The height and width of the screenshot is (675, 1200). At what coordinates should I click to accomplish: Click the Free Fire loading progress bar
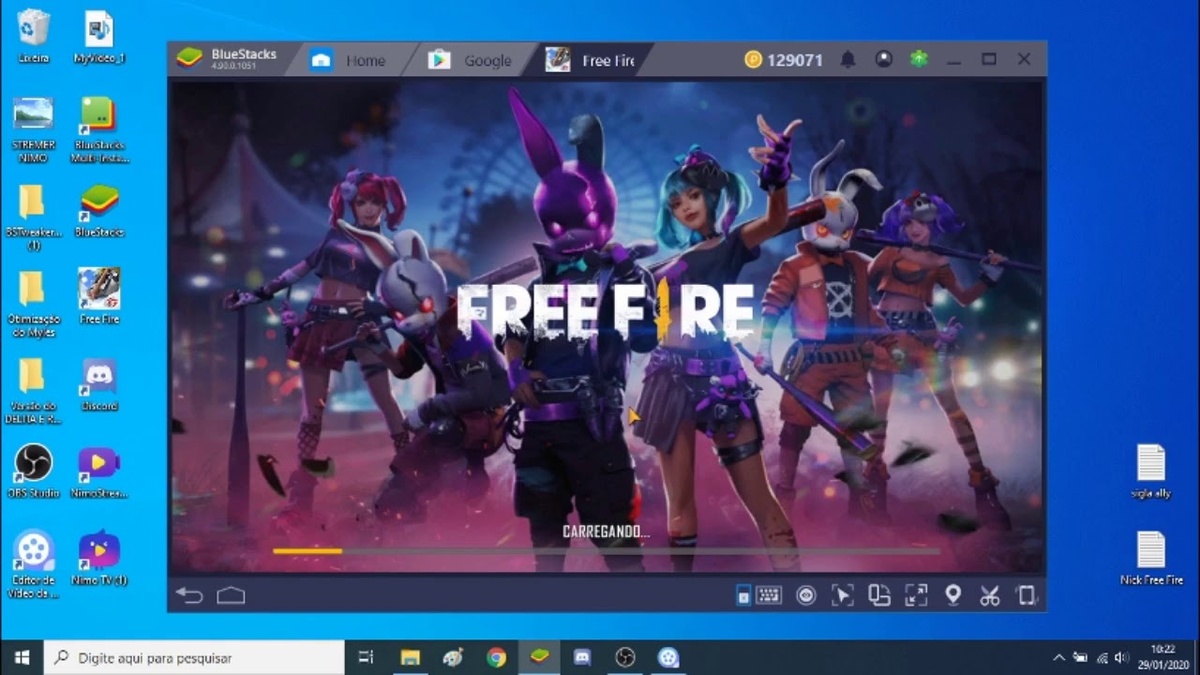pos(605,551)
